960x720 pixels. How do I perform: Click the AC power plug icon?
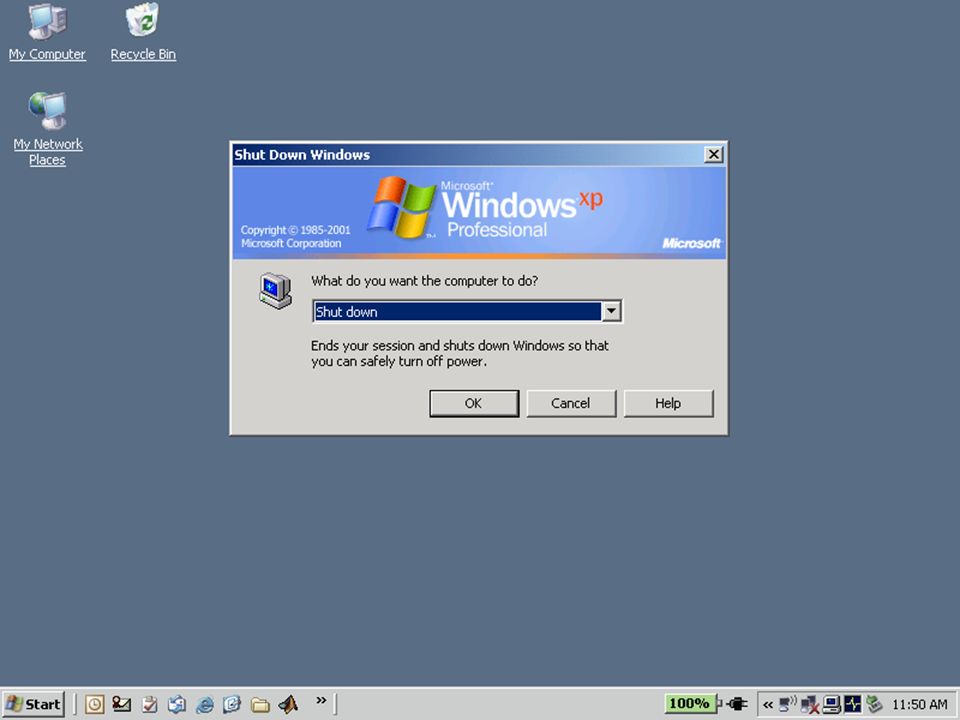[x=738, y=704]
